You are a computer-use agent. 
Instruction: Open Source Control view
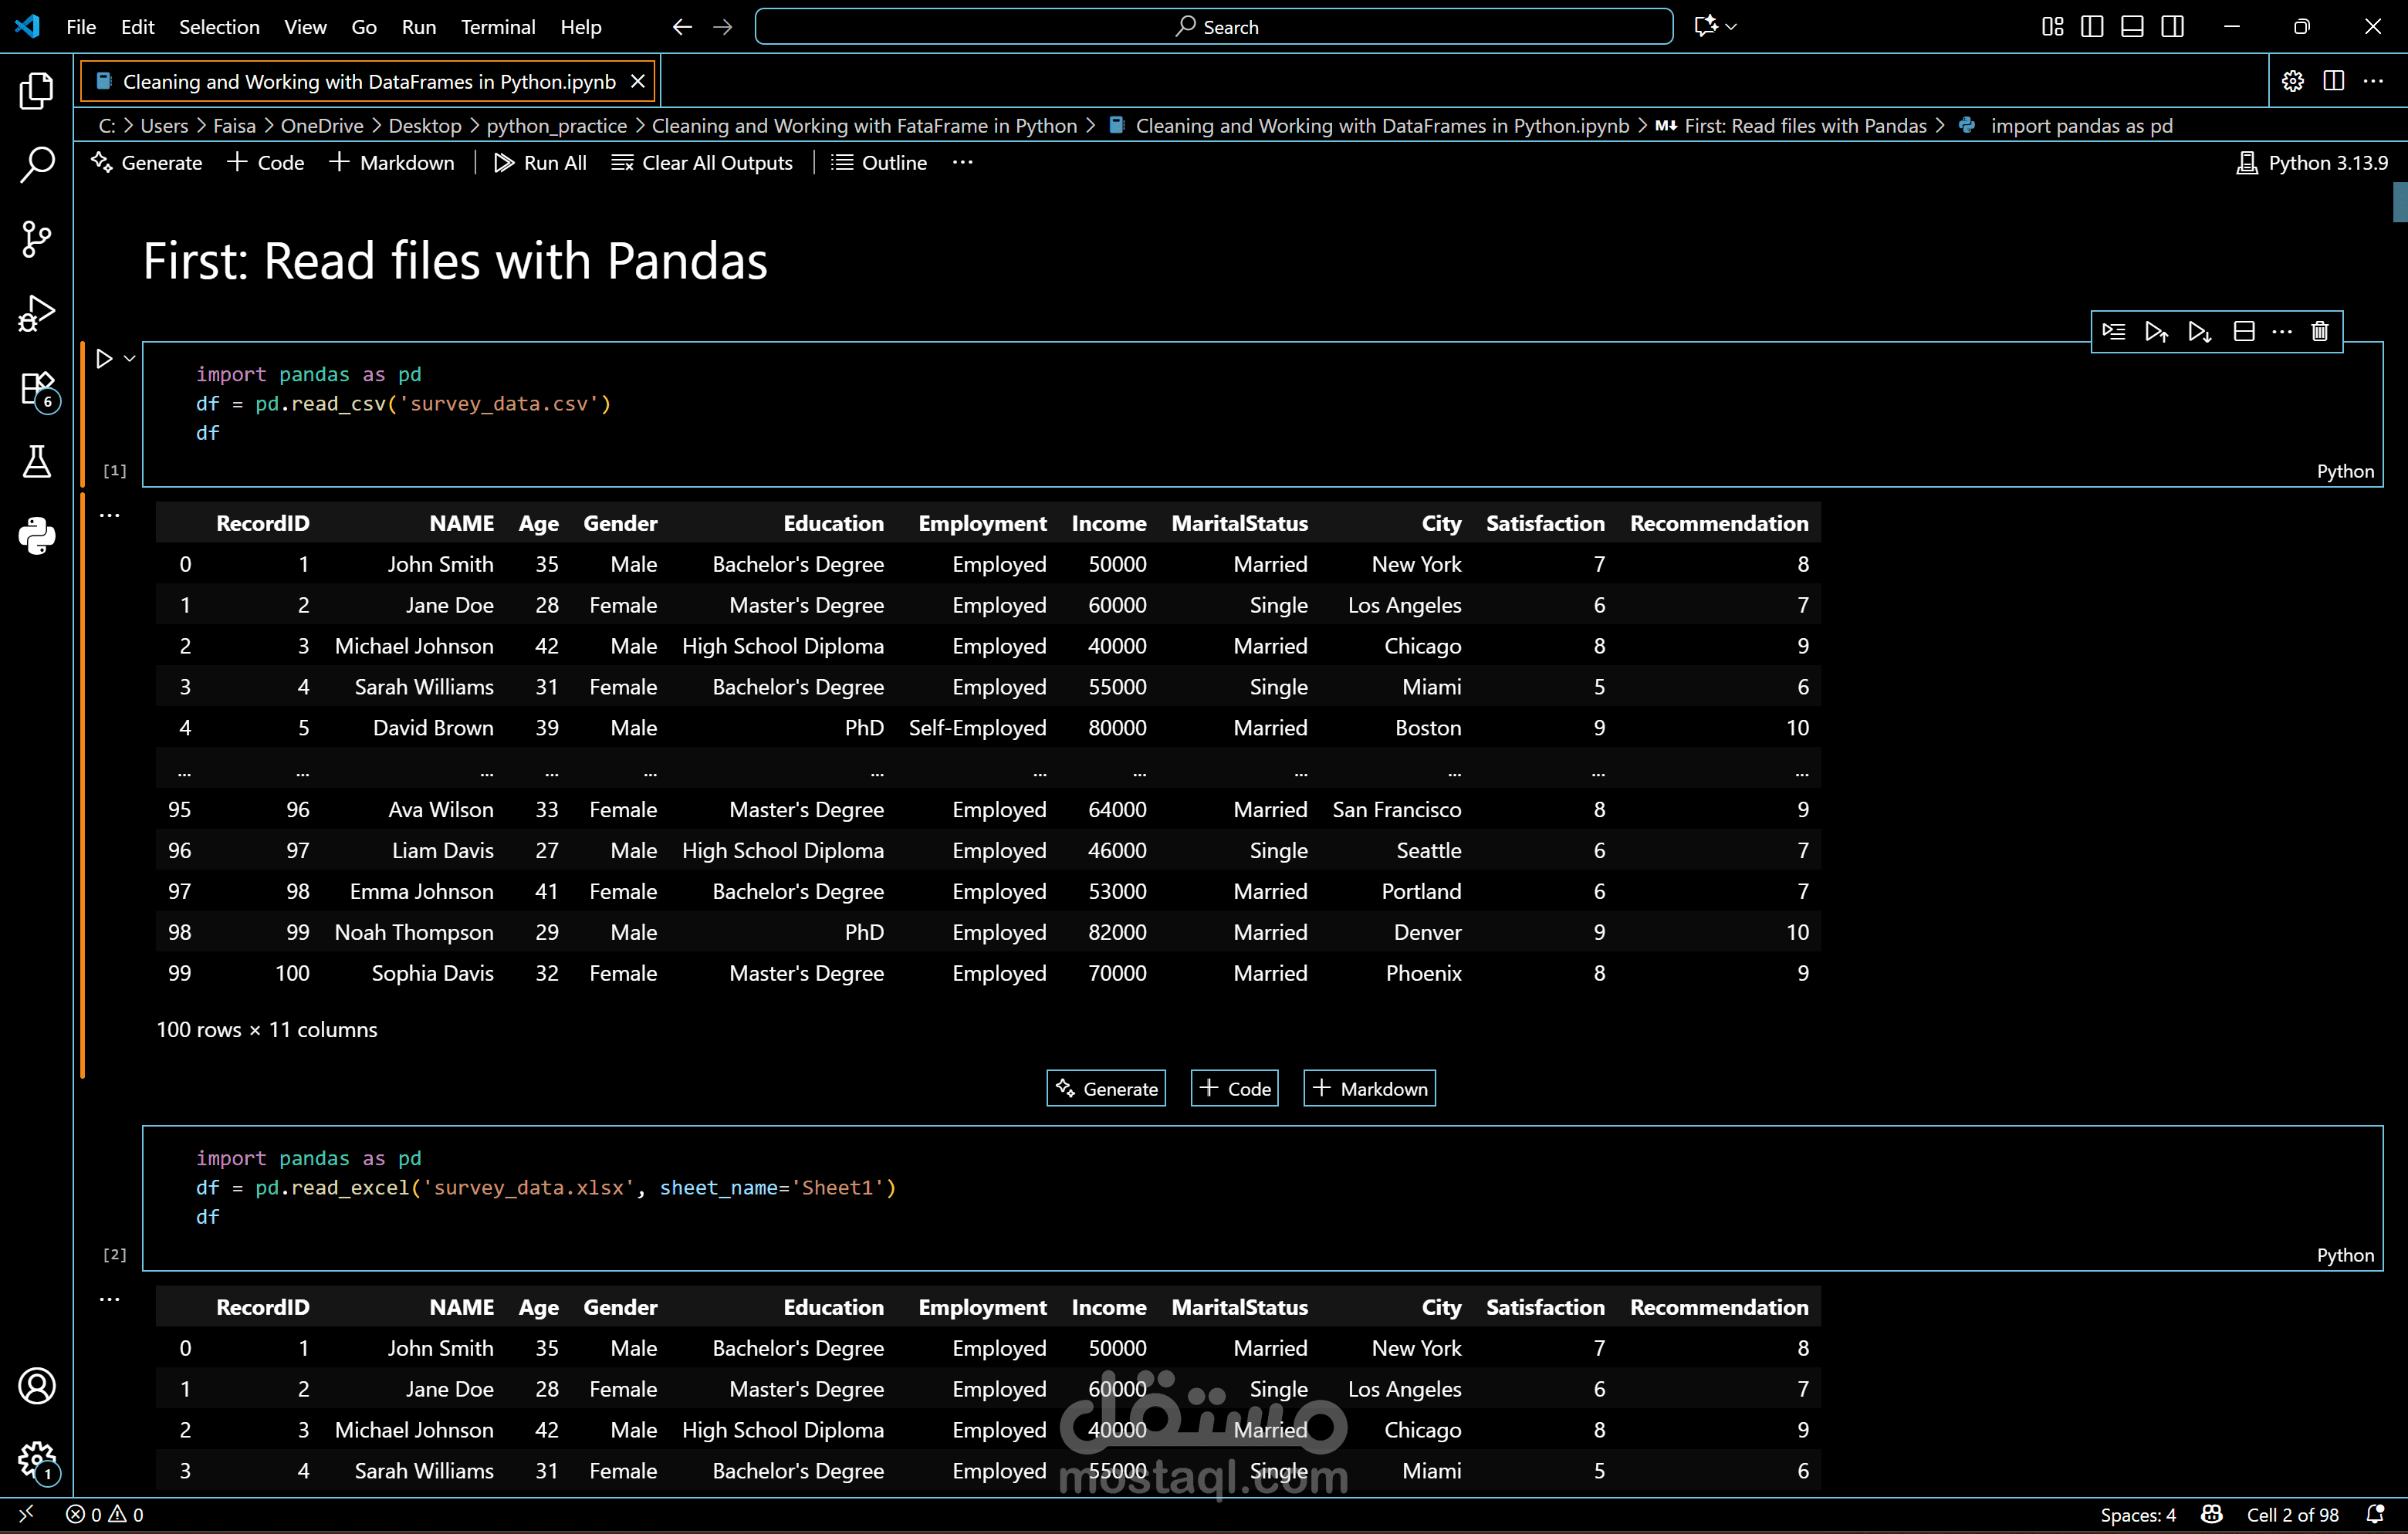(x=36, y=239)
